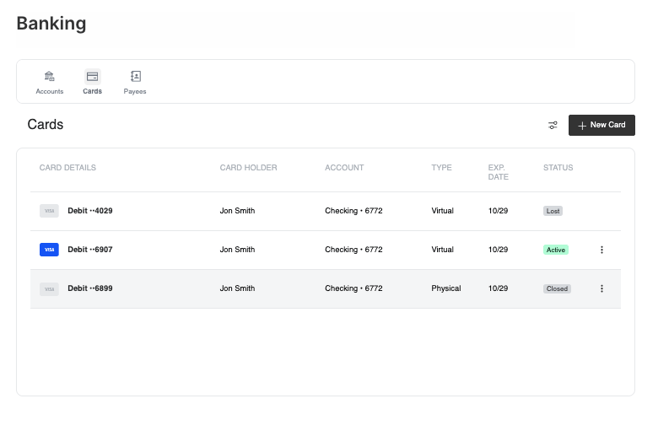The image size is (669, 447).
Task: Click the Active status badge
Action: click(556, 250)
